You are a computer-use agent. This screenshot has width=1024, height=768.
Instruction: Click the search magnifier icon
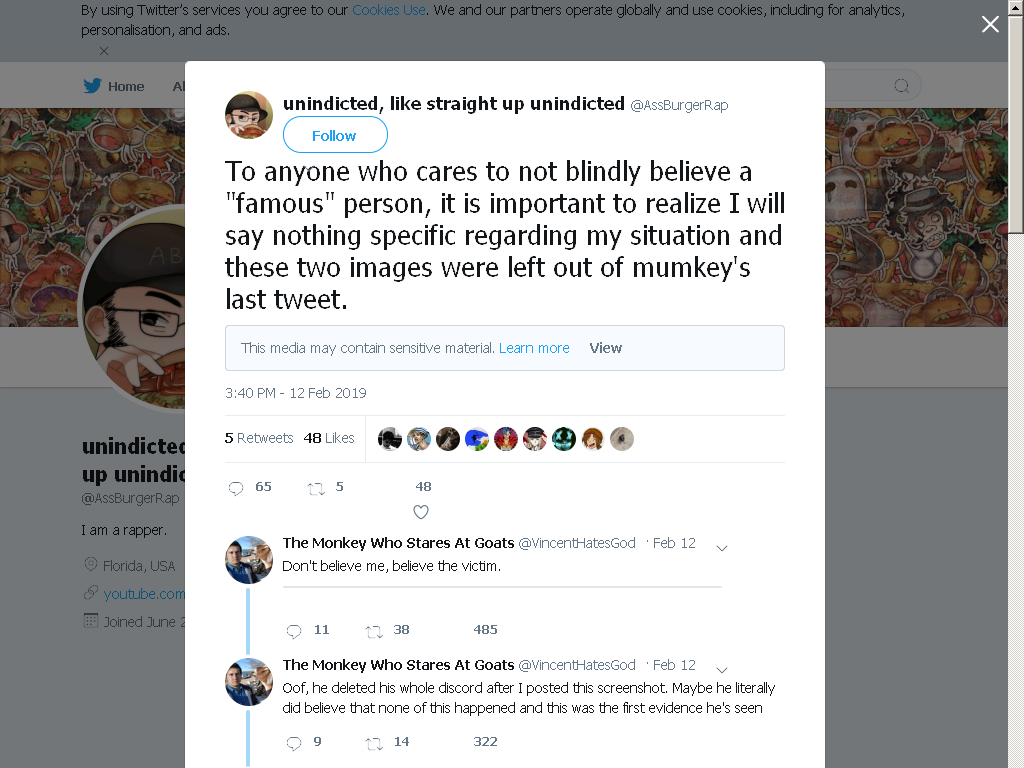pos(901,86)
